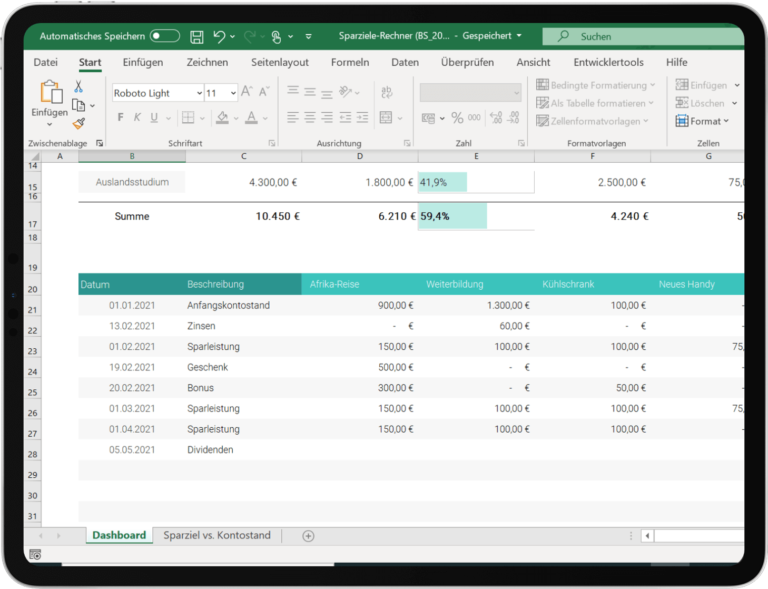Switch to the Zeichnen tab
The image size is (768, 589).
click(207, 62)
